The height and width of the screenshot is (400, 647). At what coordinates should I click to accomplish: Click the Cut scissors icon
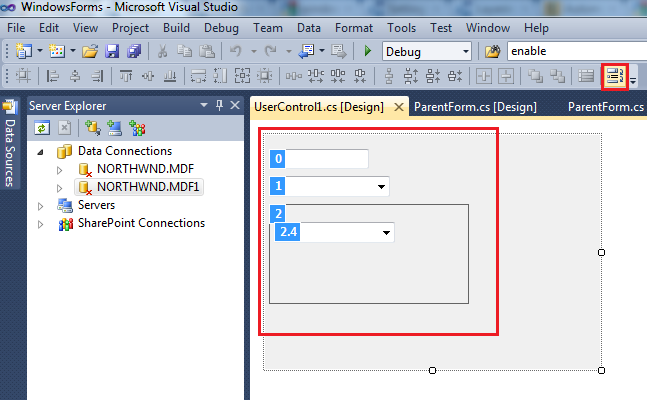click(x=163, y=51)
